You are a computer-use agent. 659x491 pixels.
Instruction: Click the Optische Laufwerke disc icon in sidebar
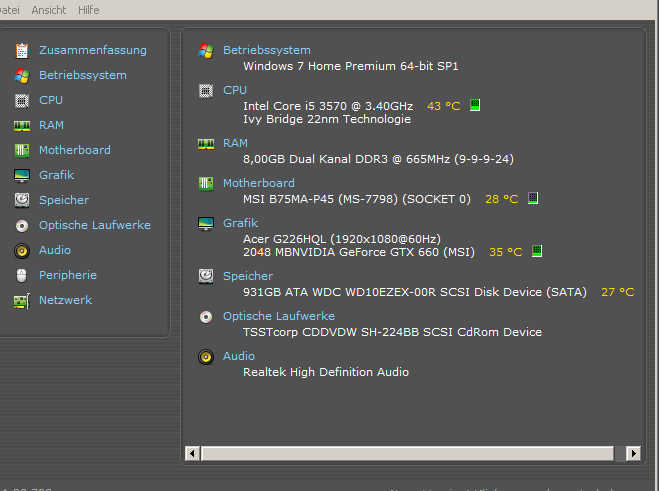click(22, 226)
